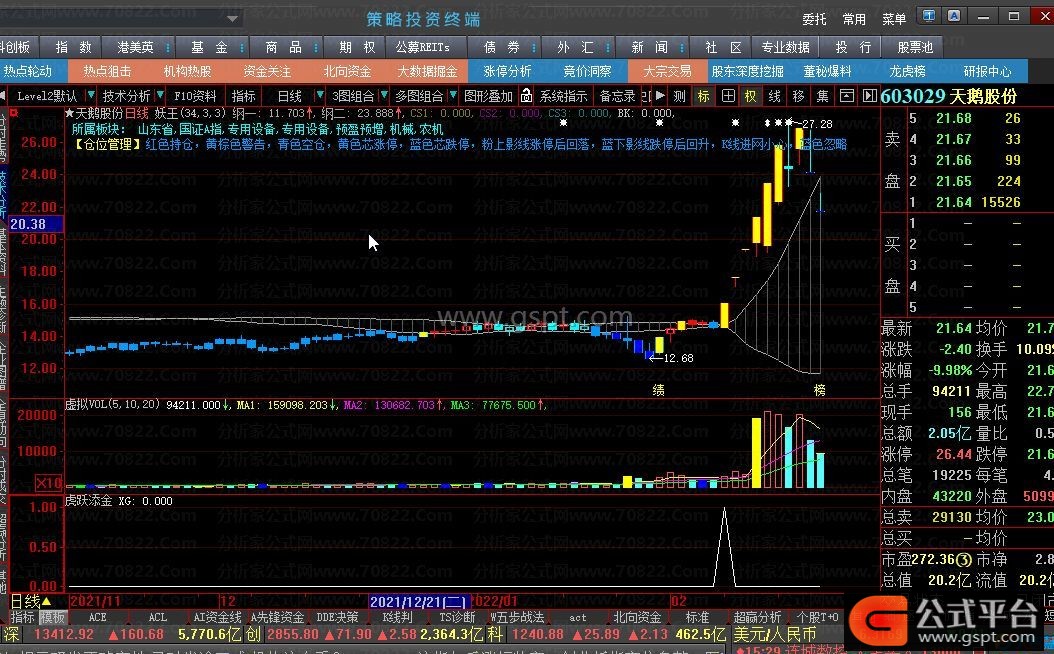Click the 图形叠加 toolbar button

point(489,96)
